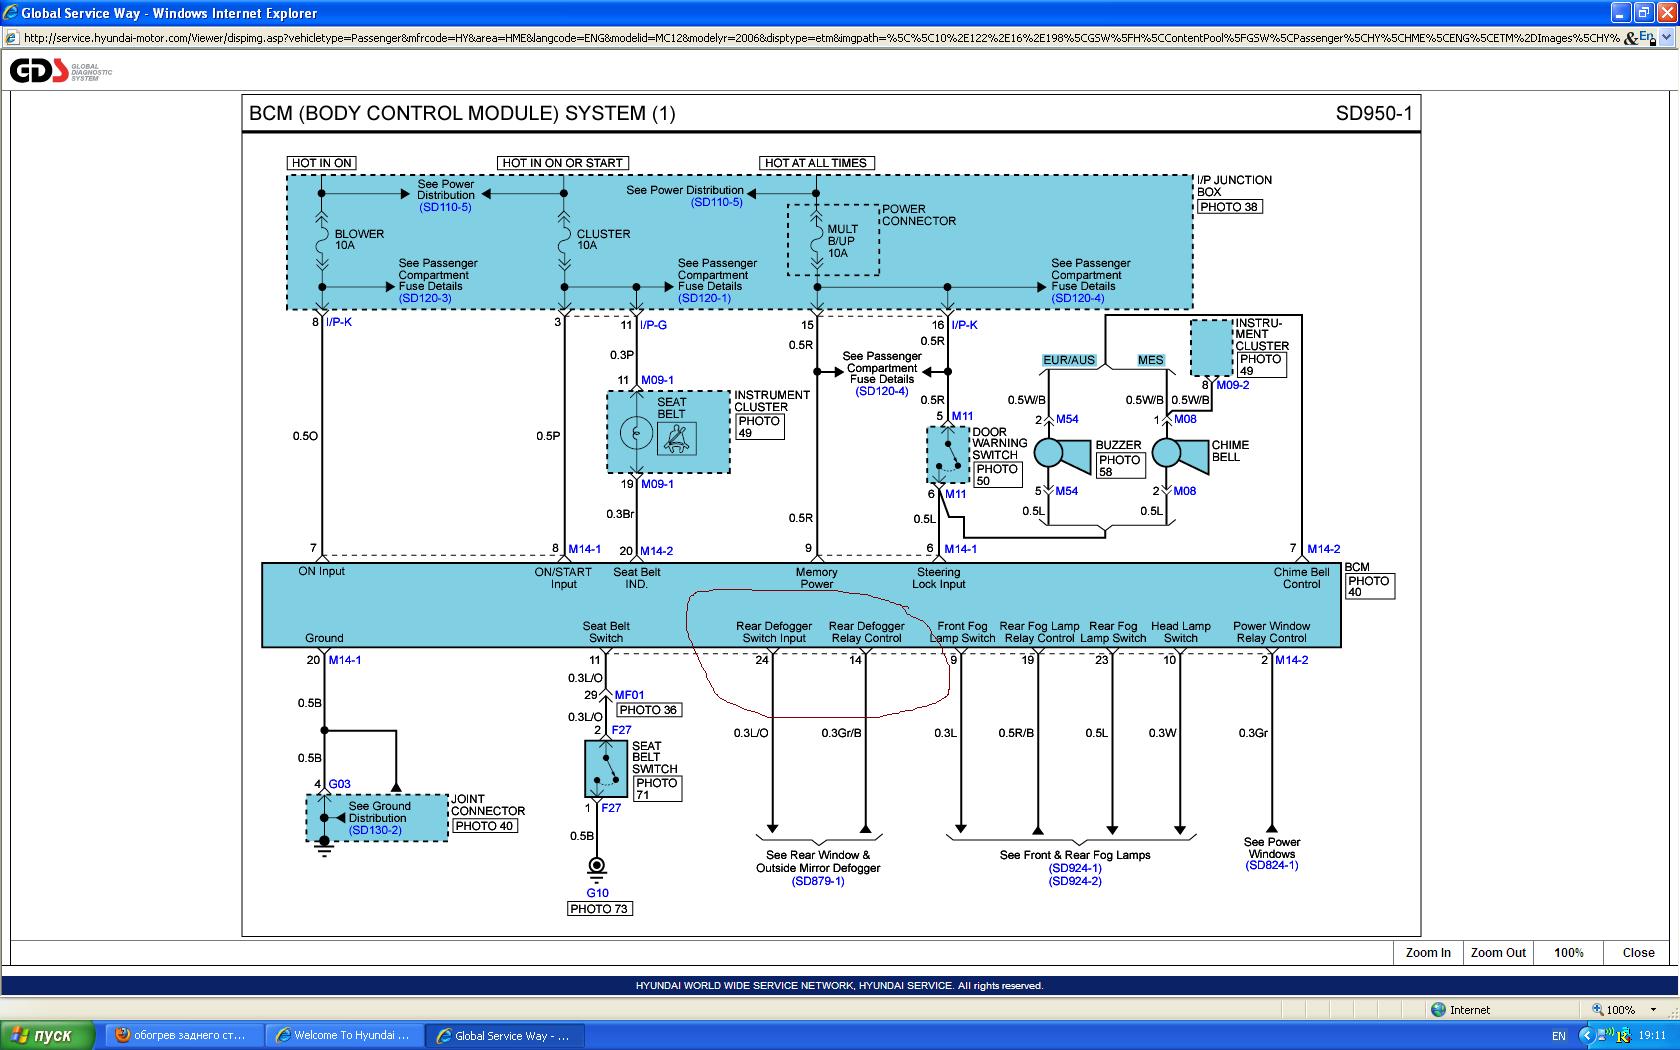Click the network connection tray icon
The image size is (1680, 1050).
pyautogui.click(x=1605, y=1035)
